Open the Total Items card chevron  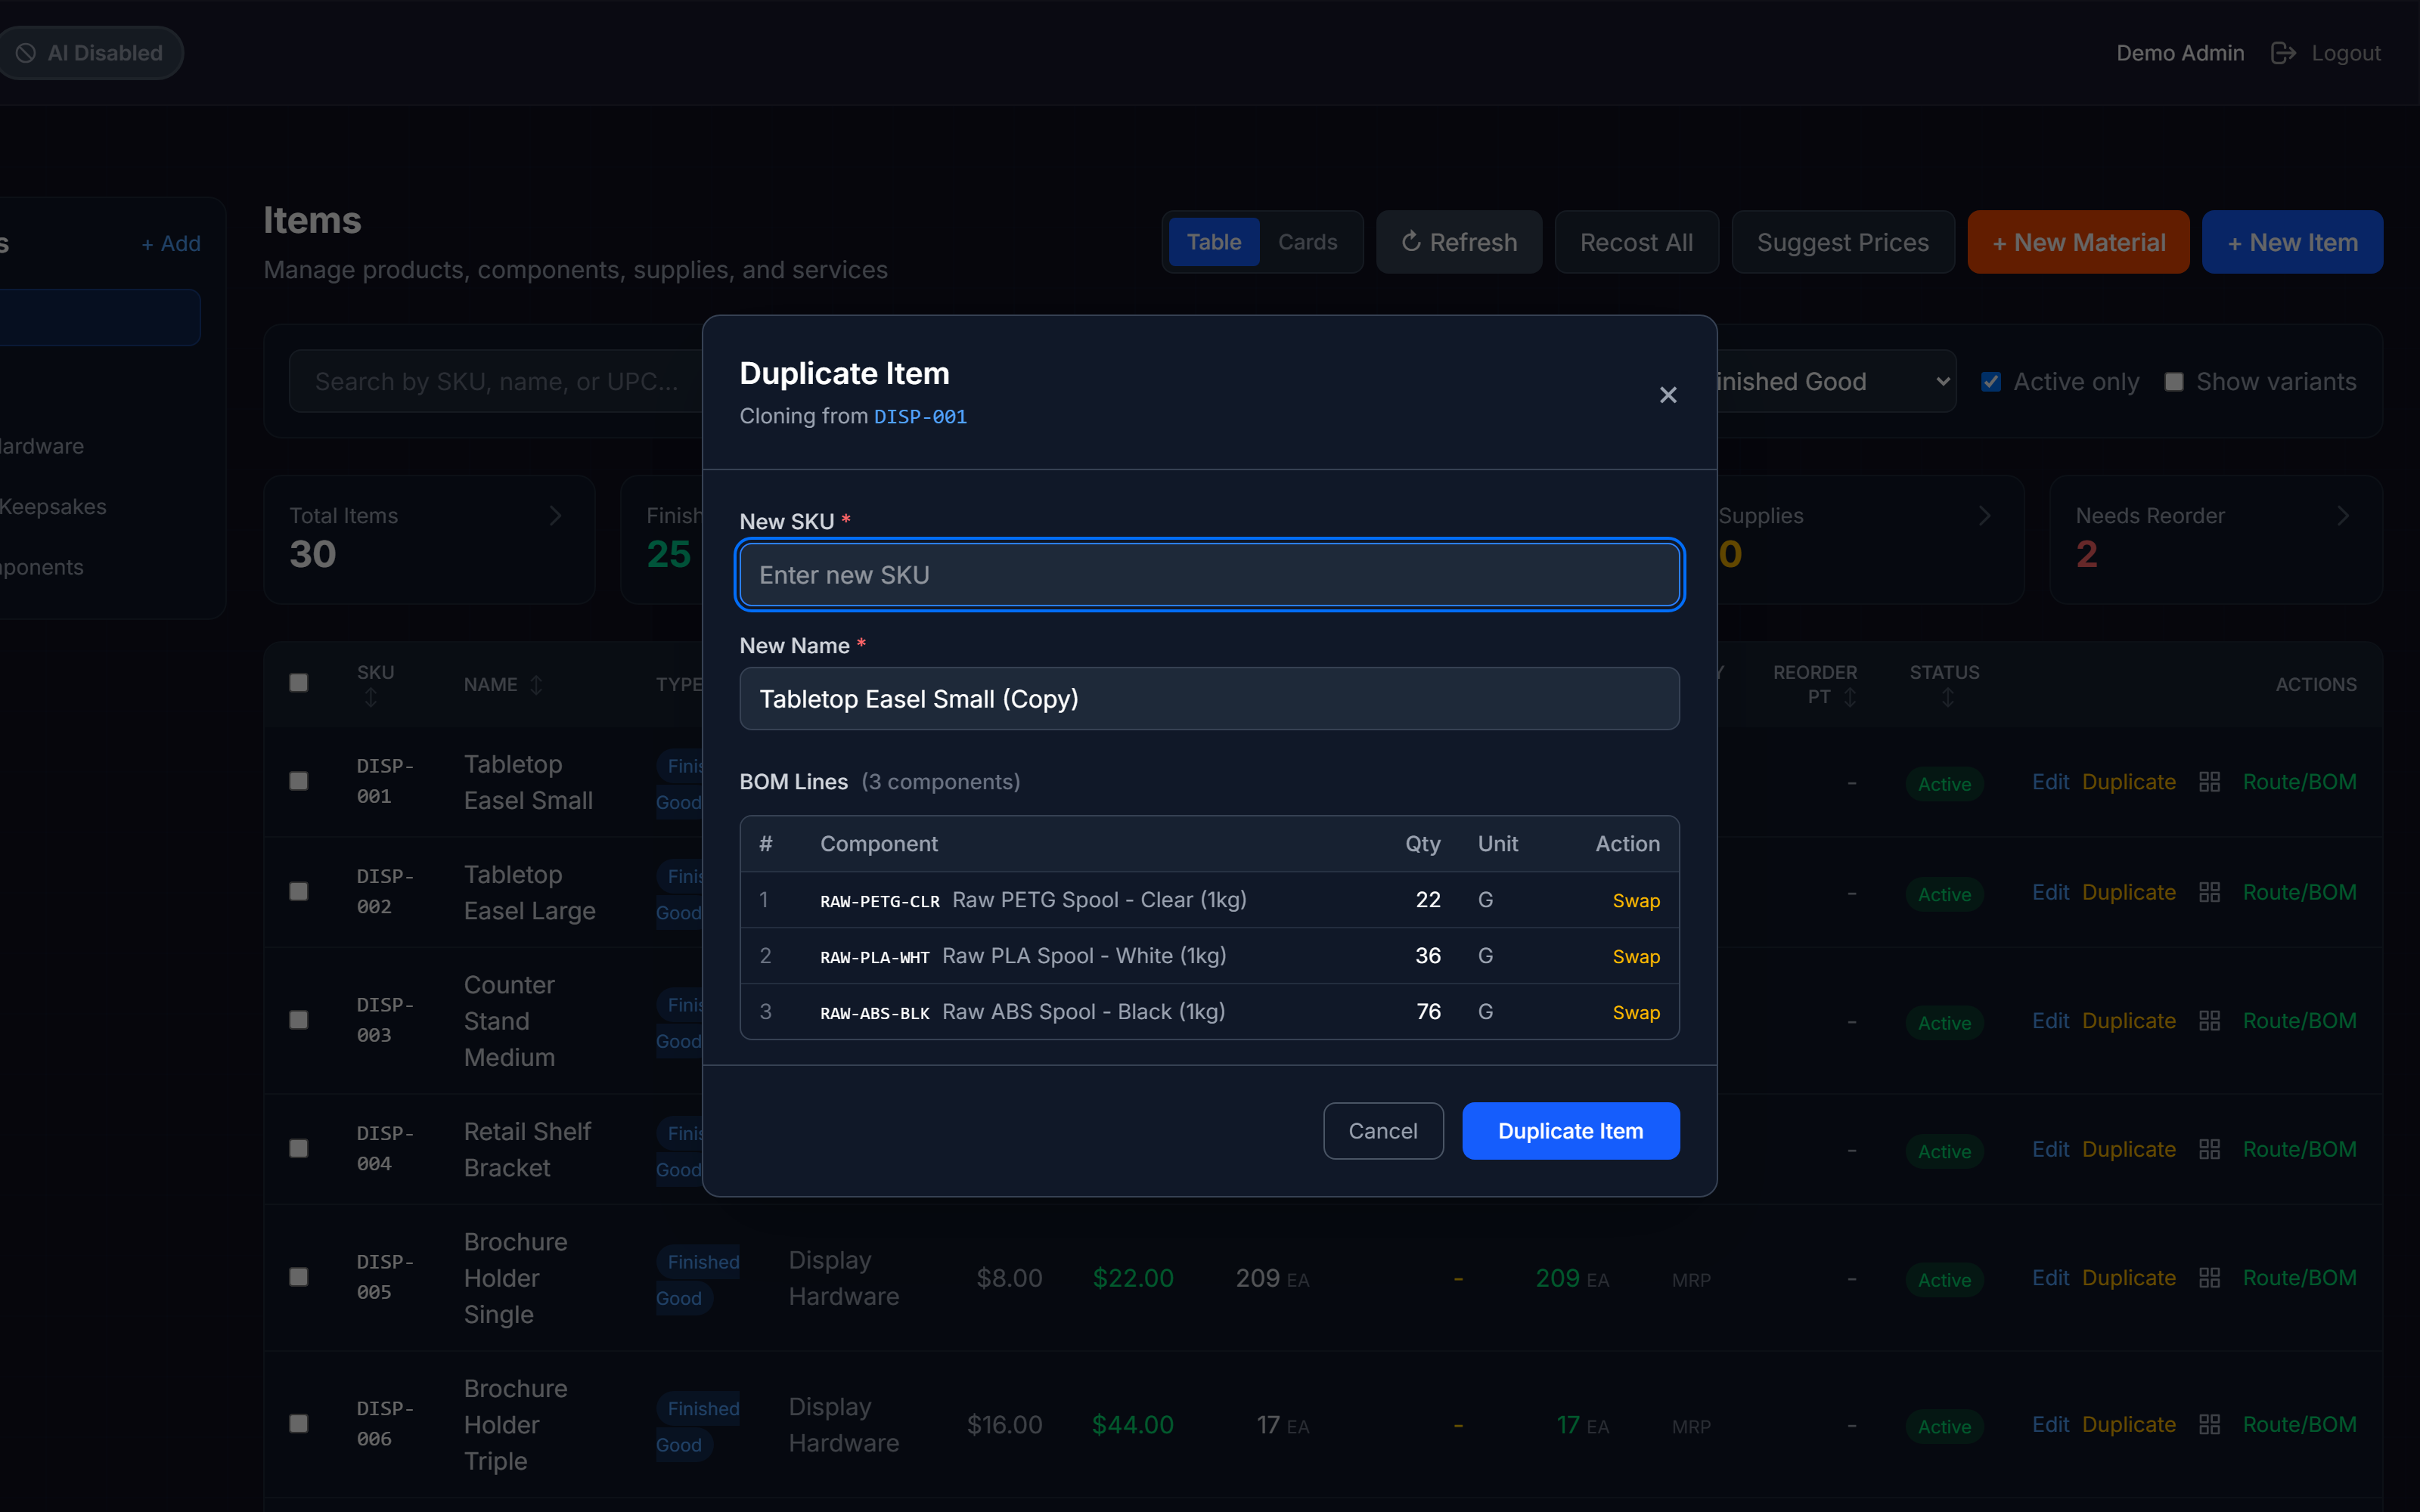tap(556, 516)
